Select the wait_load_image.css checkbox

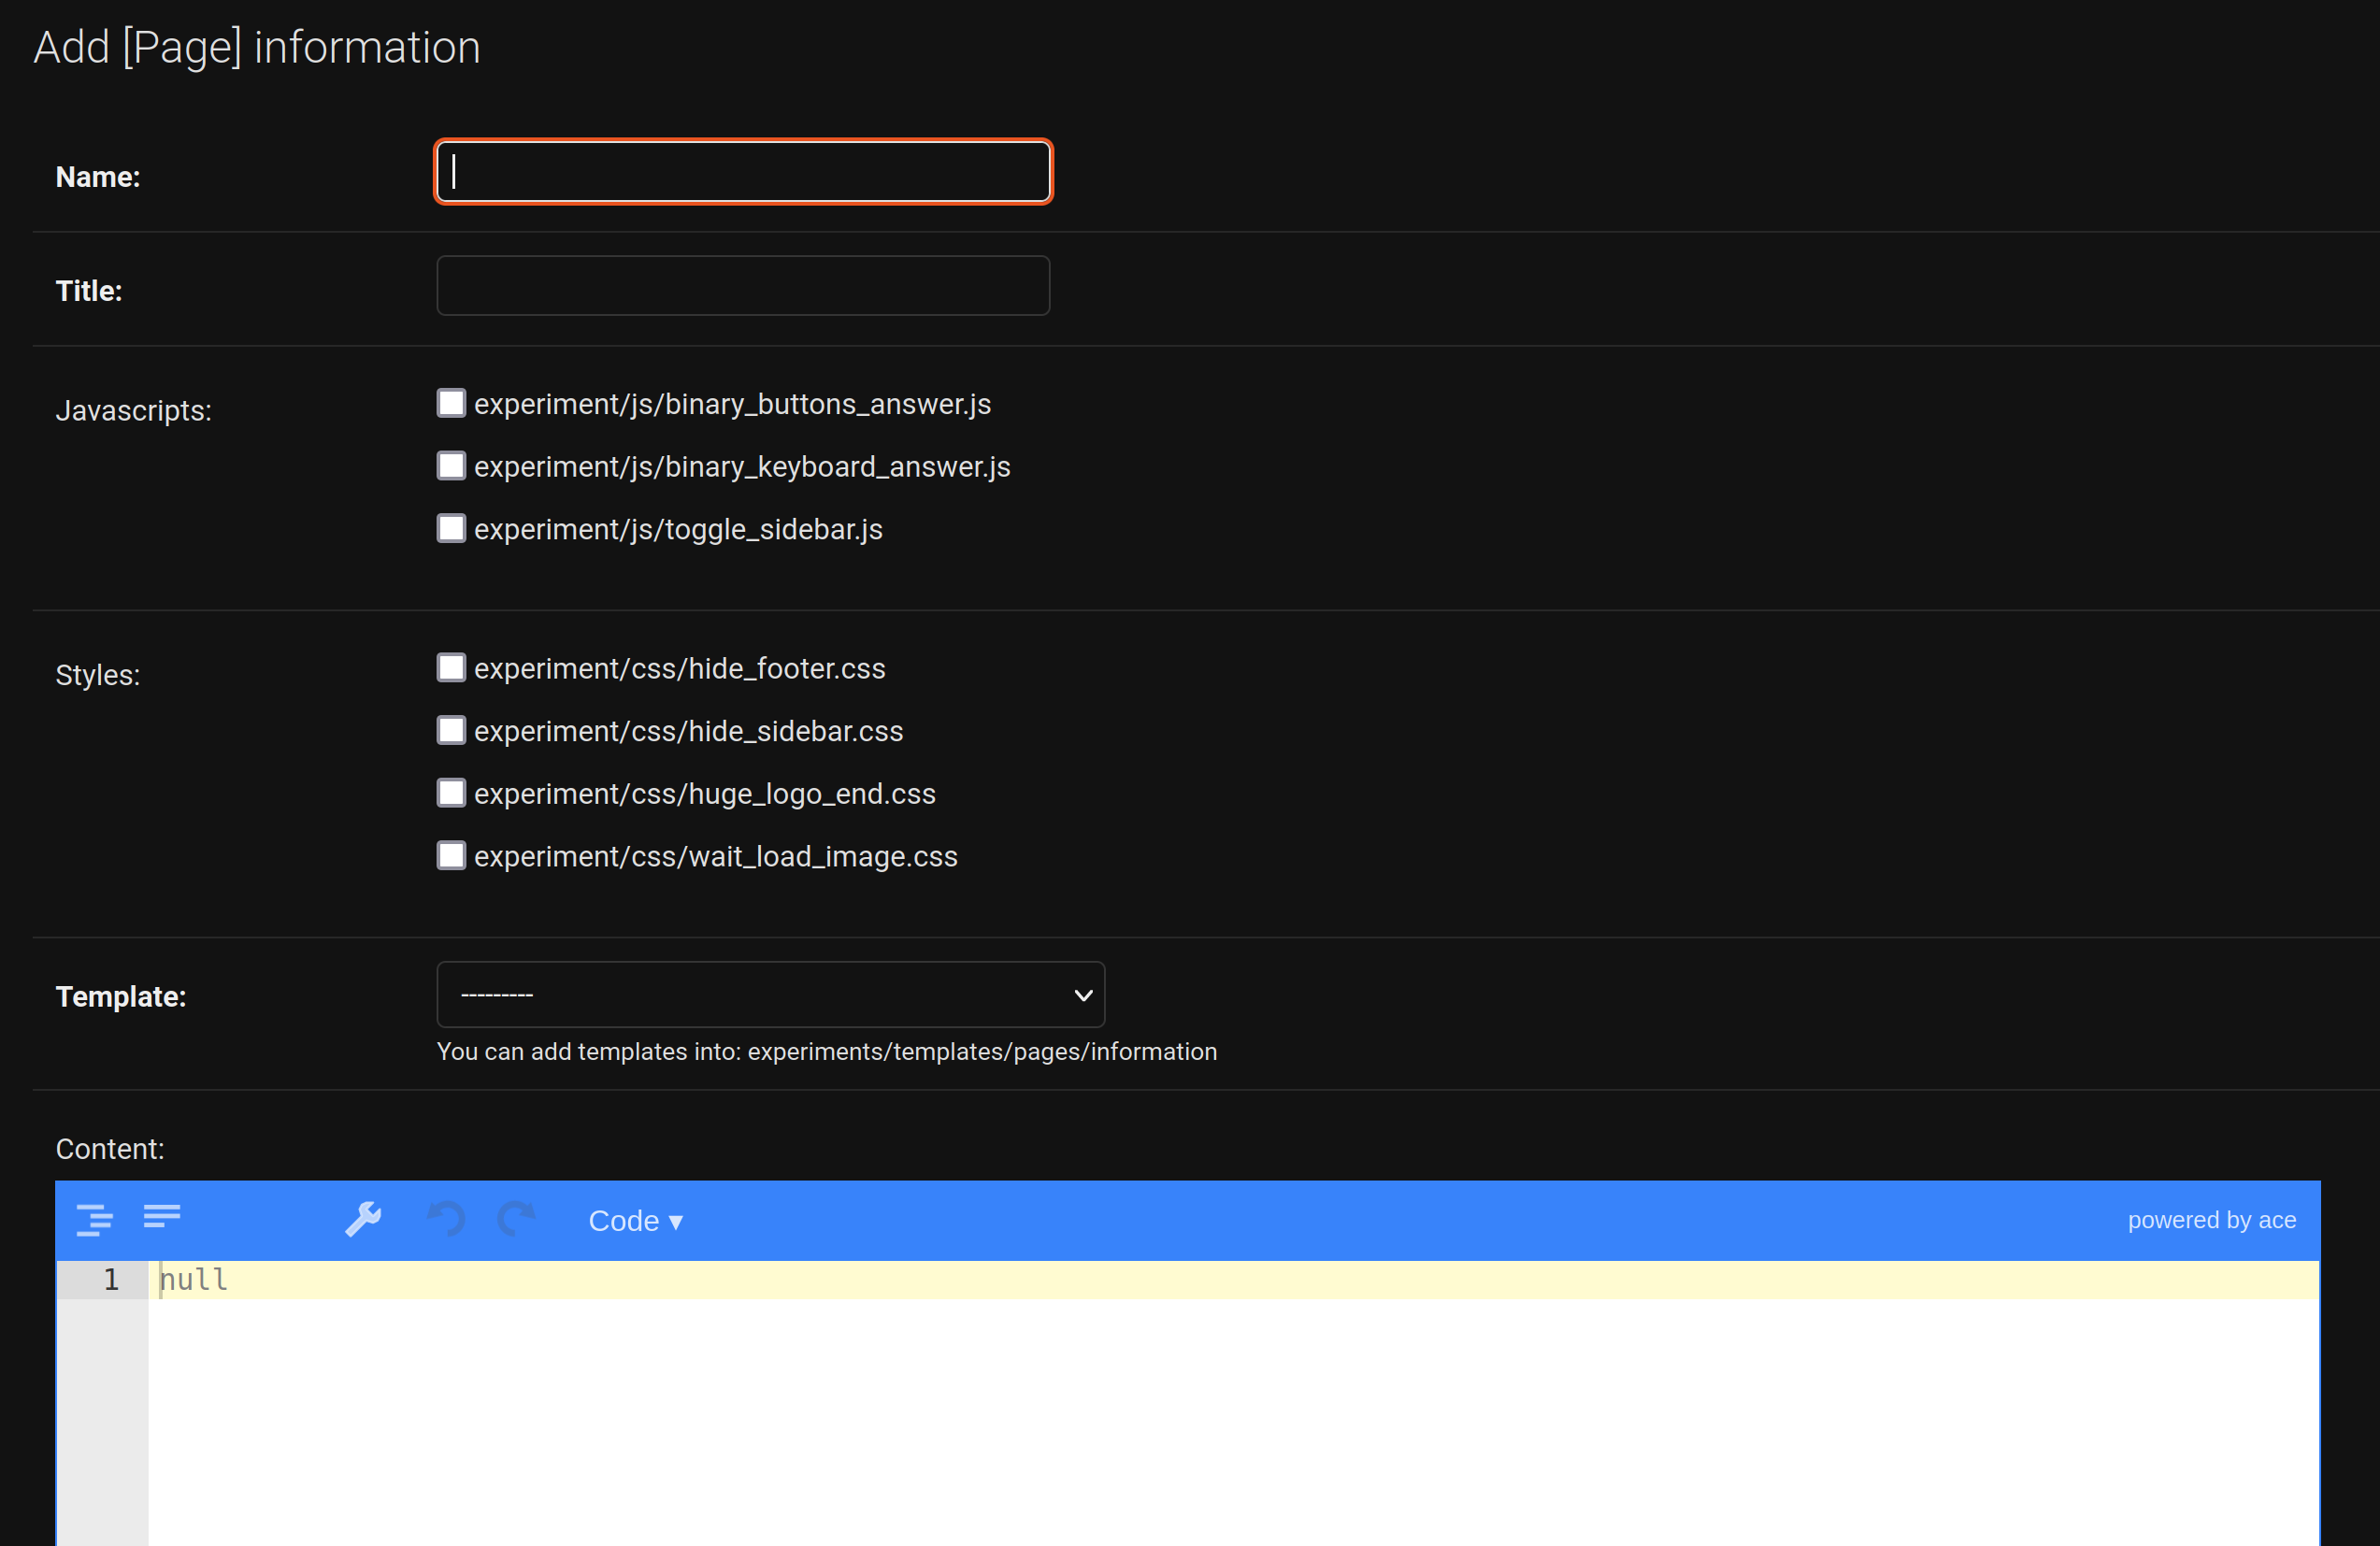[451, 856]
